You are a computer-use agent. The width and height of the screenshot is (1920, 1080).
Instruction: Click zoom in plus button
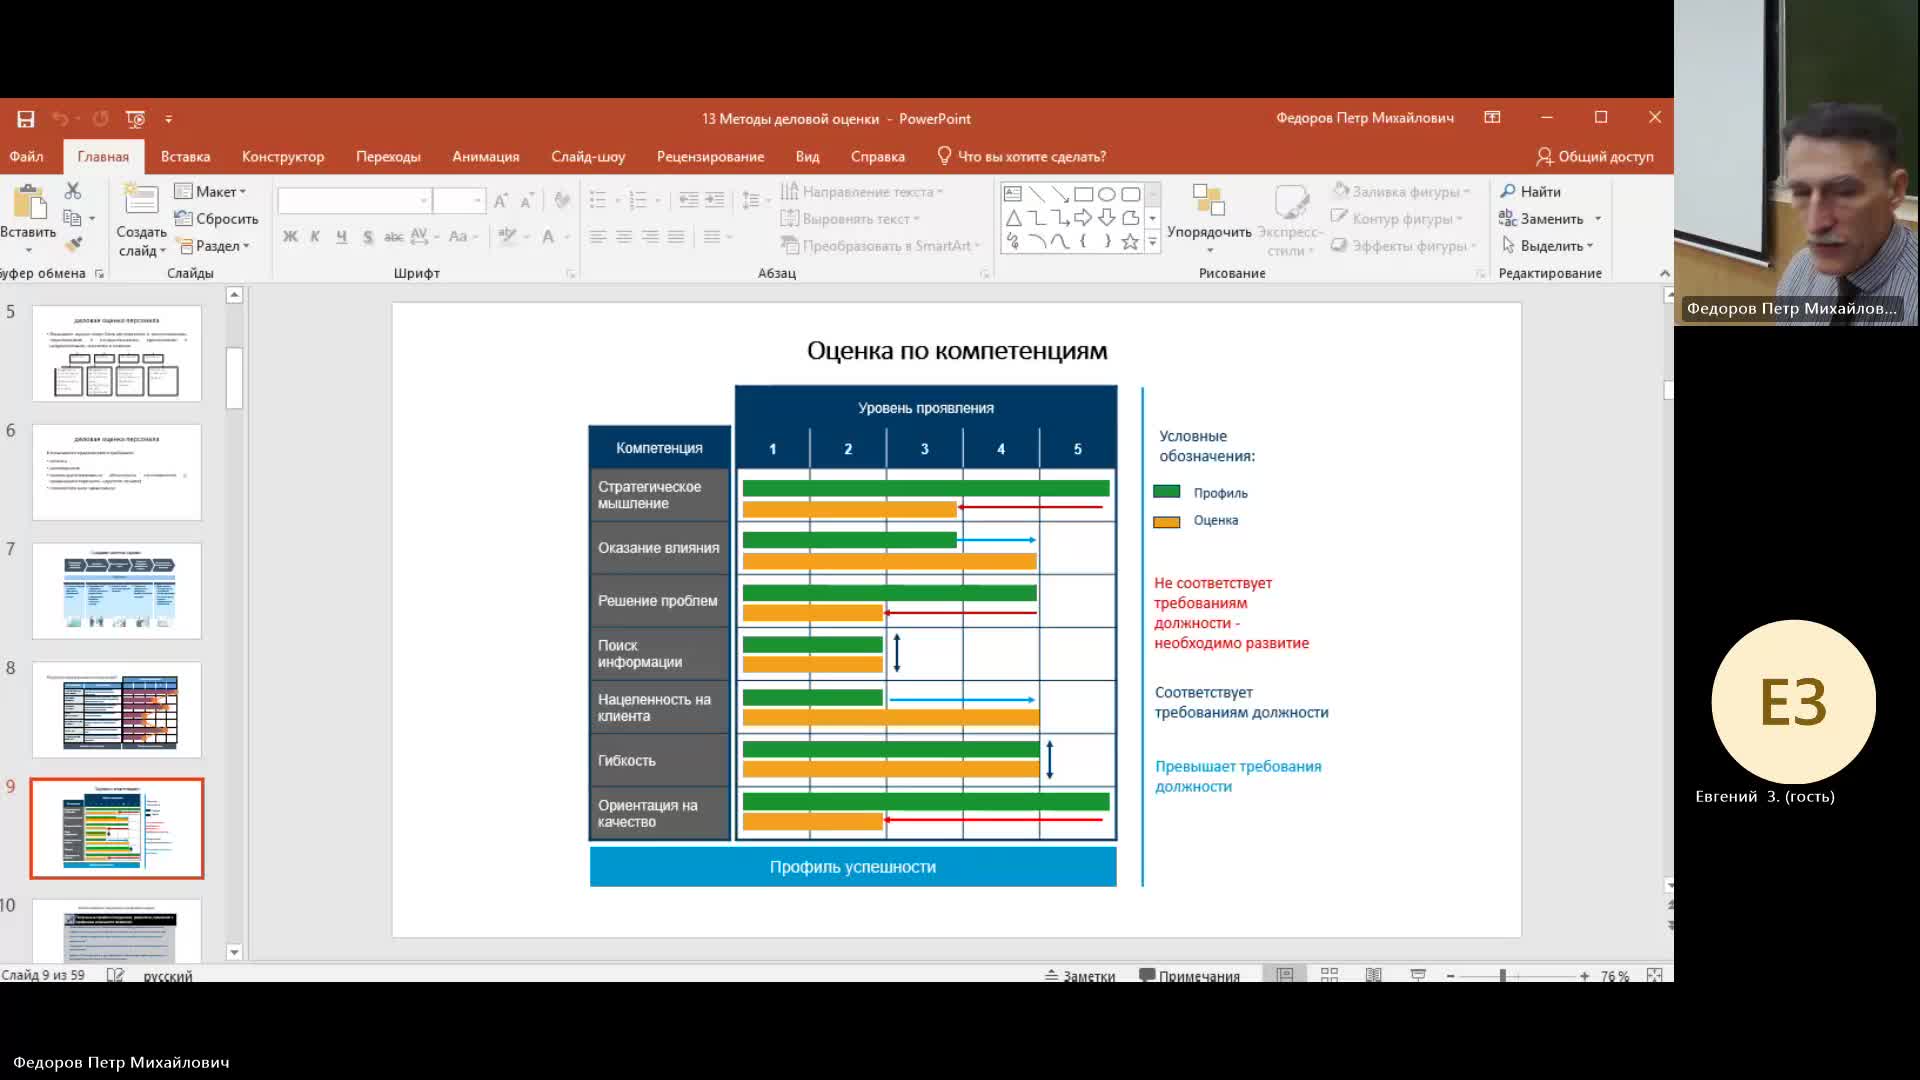[x=1584, y=975]
